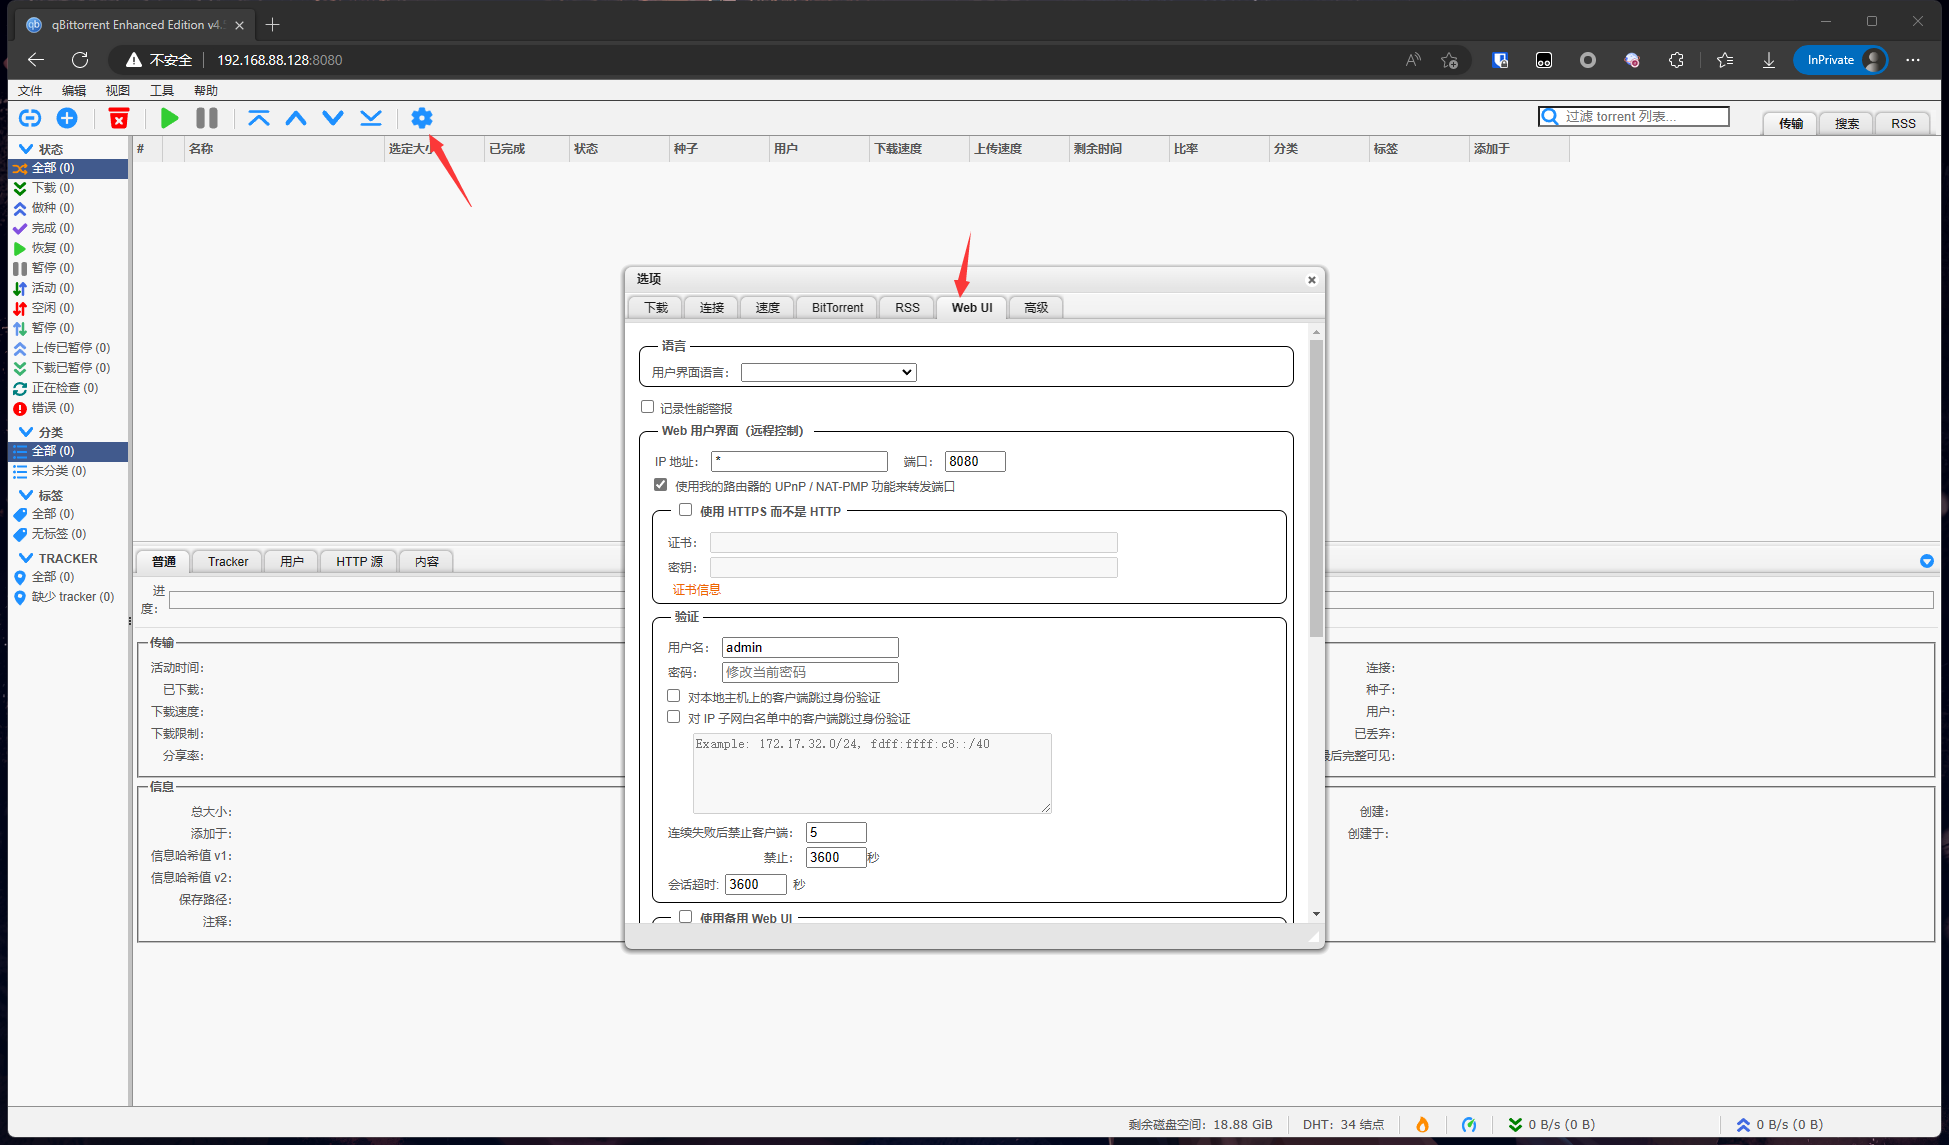Move torrent up in queue
The height and width of the screenshot is (1145, 1949).
point(296,118)
